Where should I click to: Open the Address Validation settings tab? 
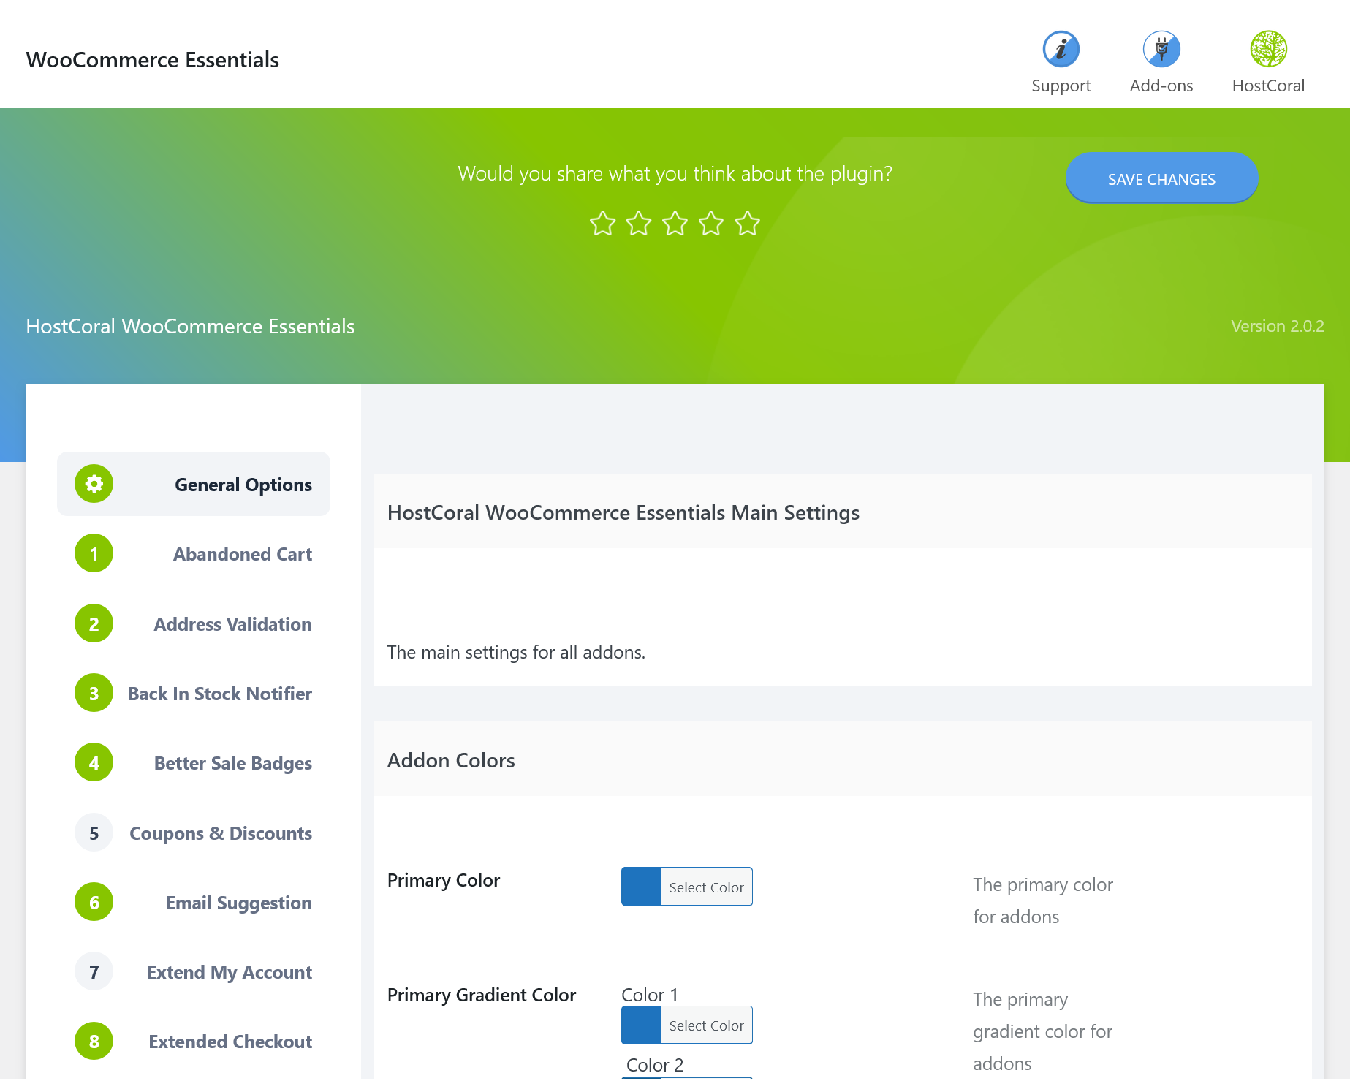232,624
